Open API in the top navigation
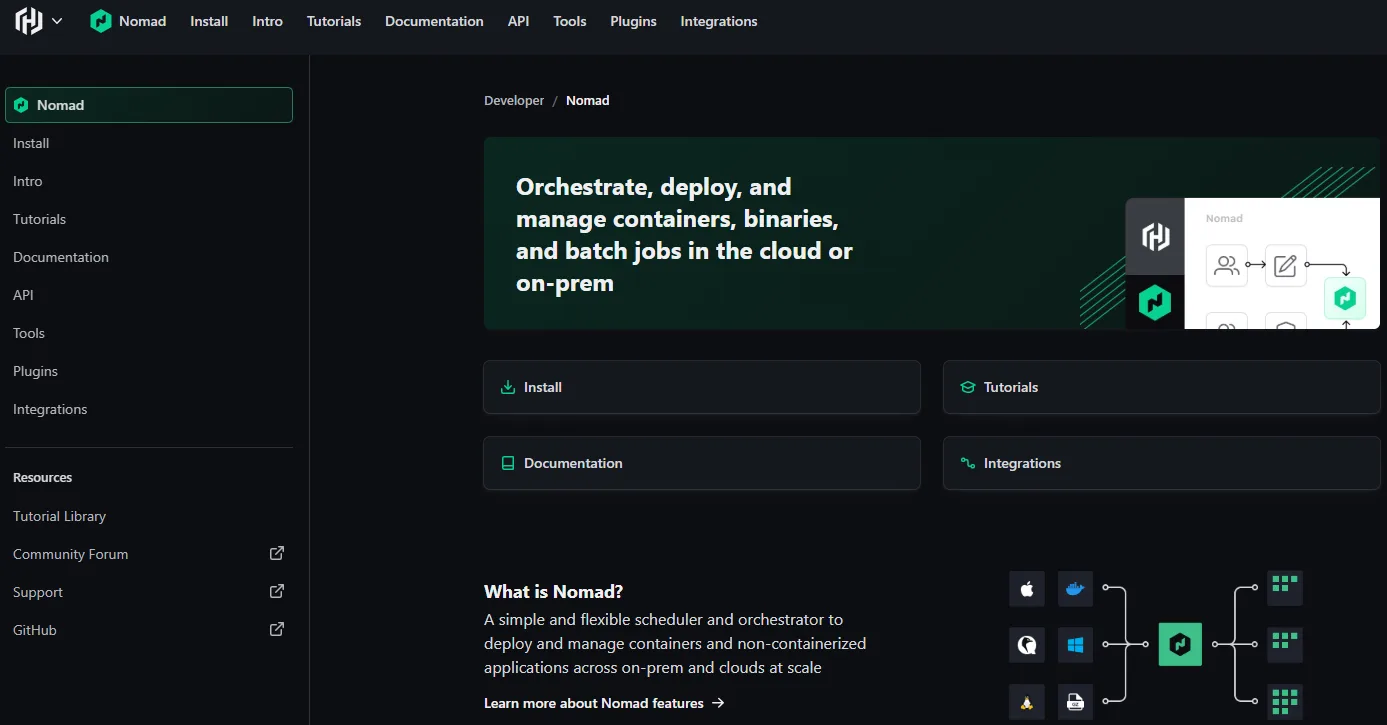The image size is (1387, 725). click(x=518, y=21)
